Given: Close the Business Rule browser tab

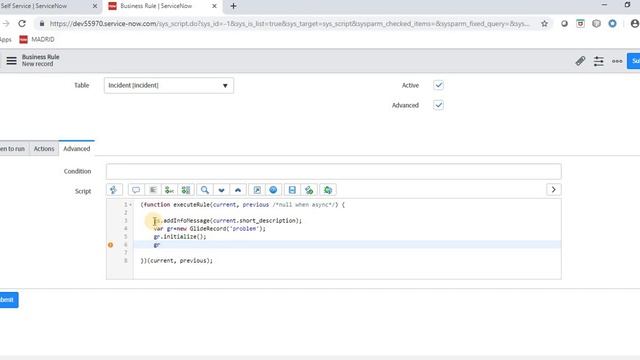Looking at the screenshot, I should click(x=214, y=6).
